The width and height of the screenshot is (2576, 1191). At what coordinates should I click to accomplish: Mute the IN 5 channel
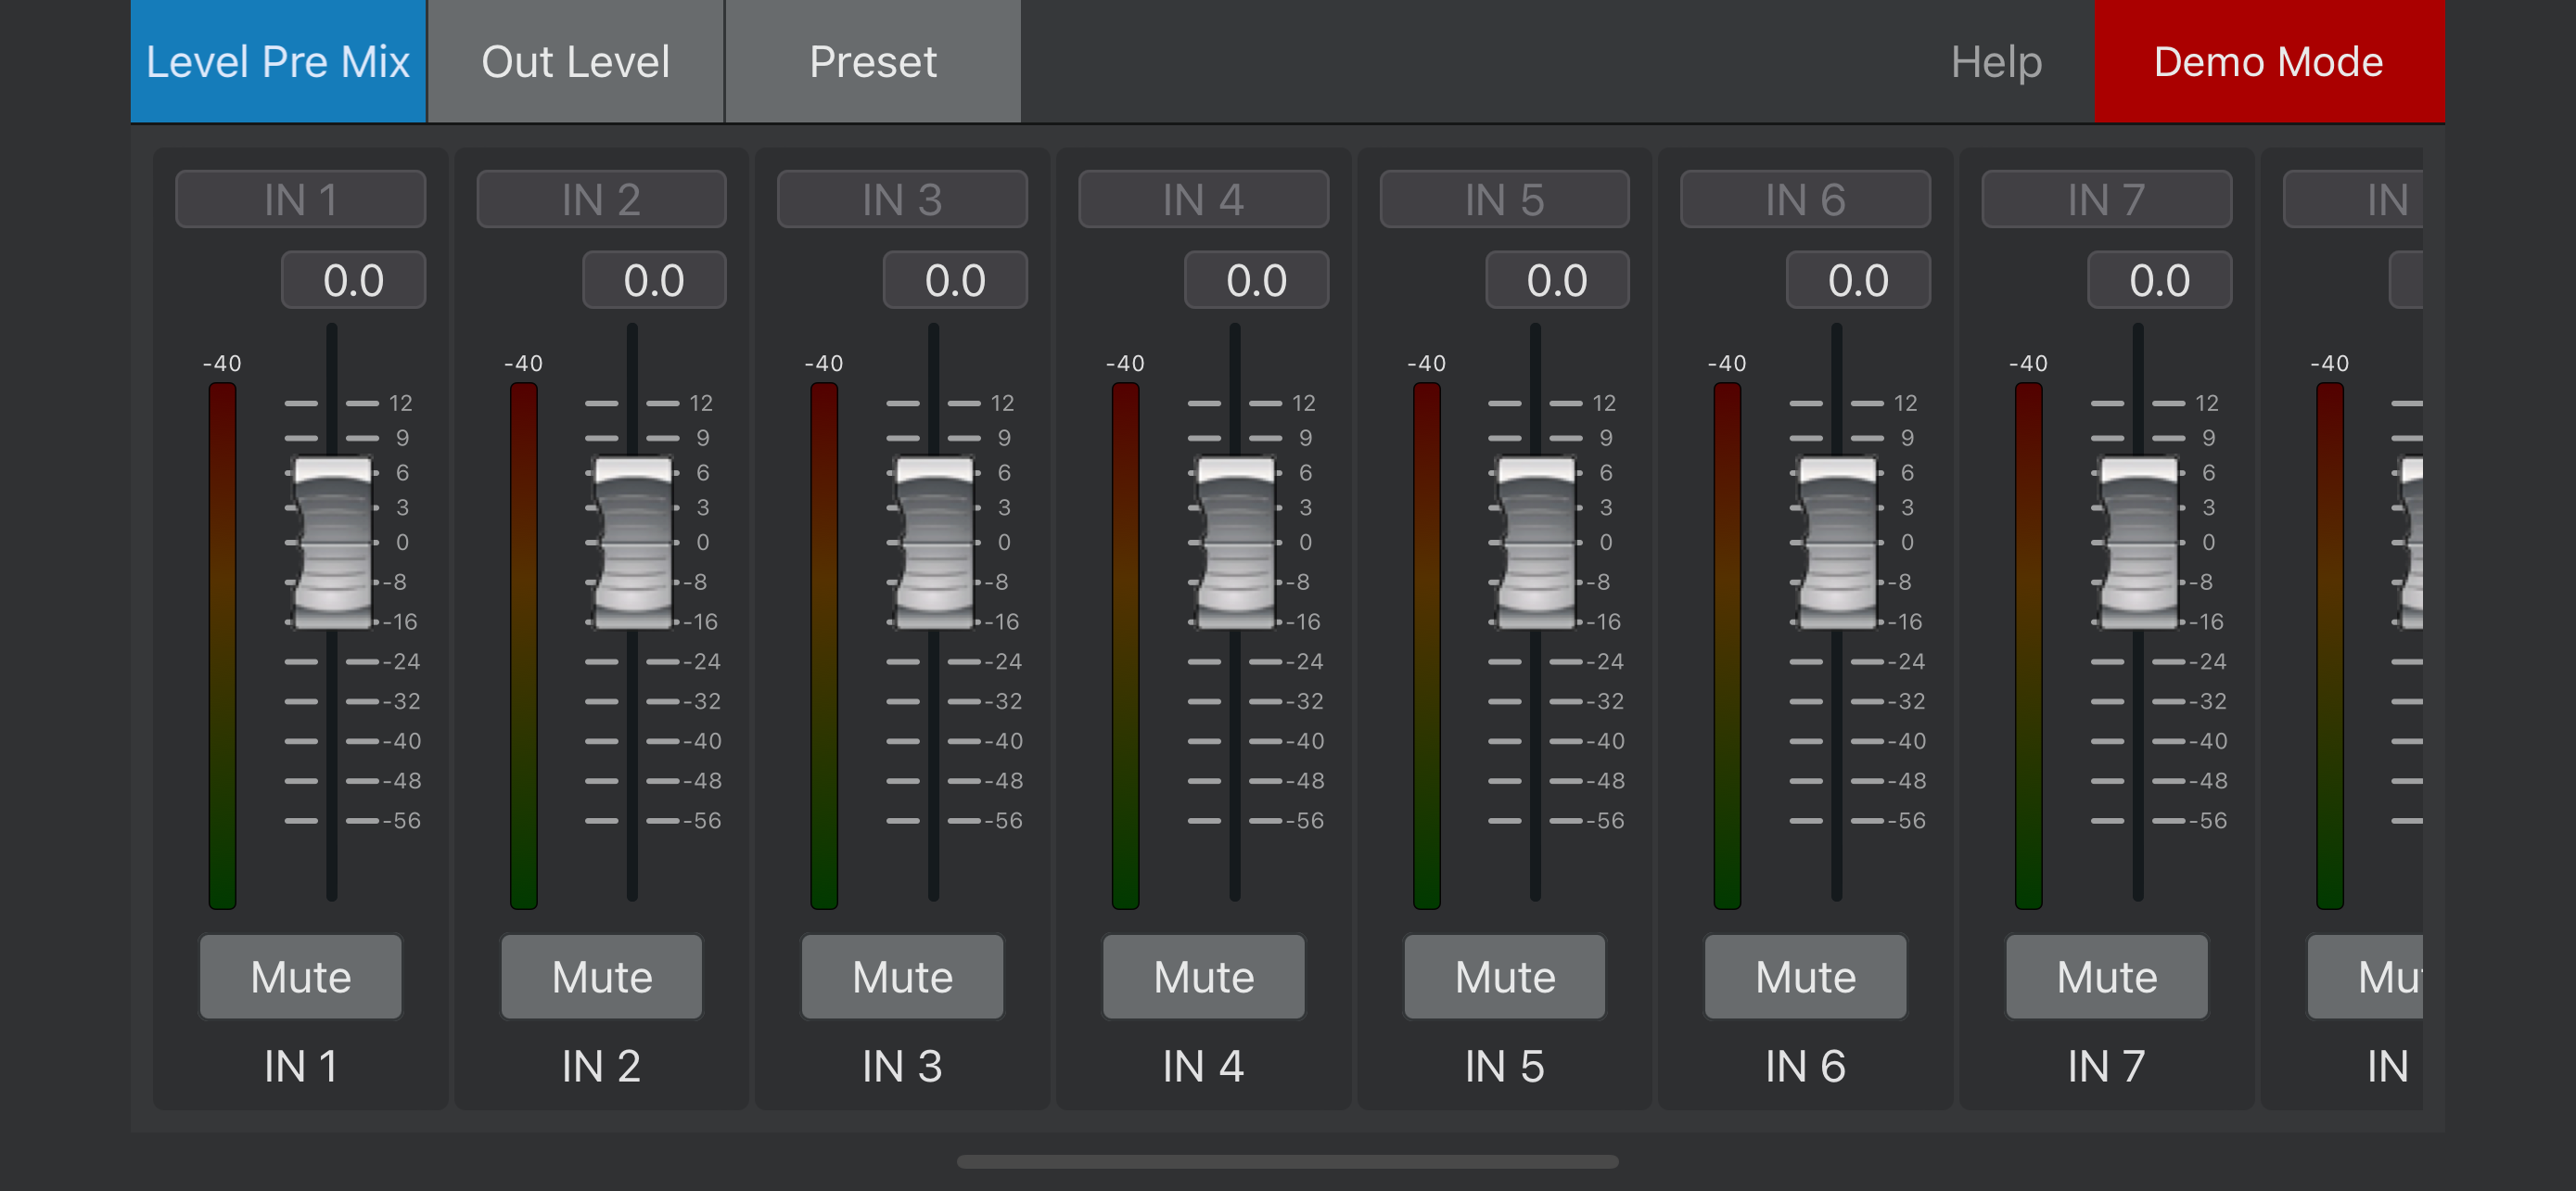(x=1505, y=977)
